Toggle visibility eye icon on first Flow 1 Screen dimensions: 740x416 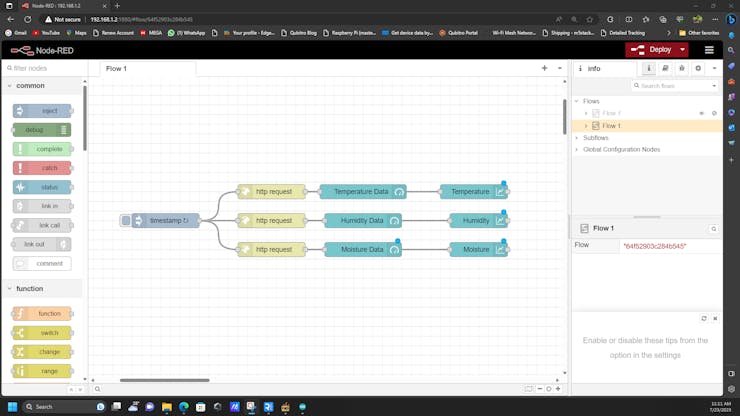click(701, 113)
